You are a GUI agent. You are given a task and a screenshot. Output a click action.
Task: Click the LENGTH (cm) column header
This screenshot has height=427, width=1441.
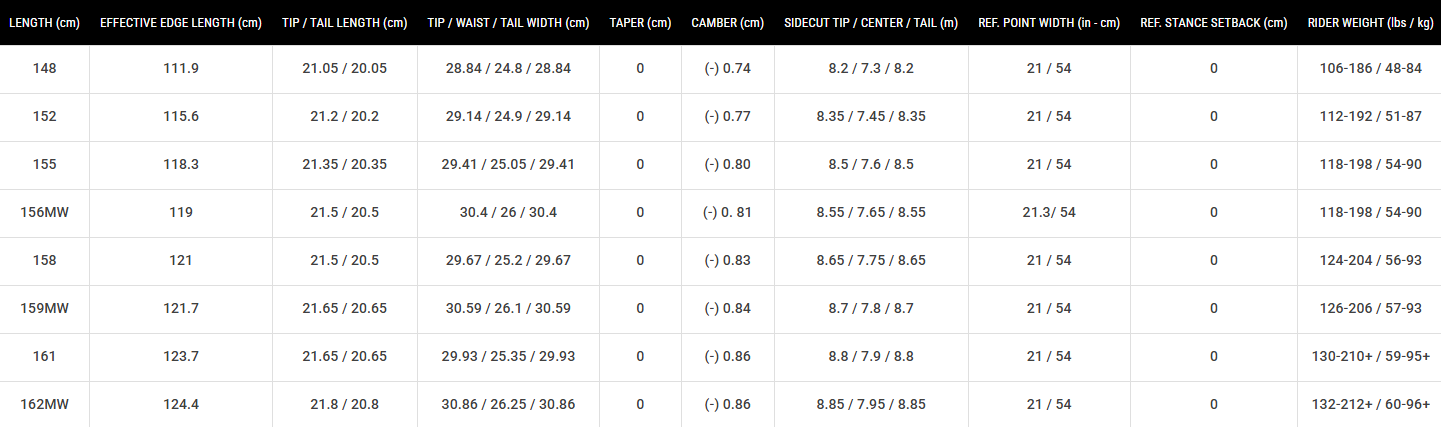coord(44,23)
